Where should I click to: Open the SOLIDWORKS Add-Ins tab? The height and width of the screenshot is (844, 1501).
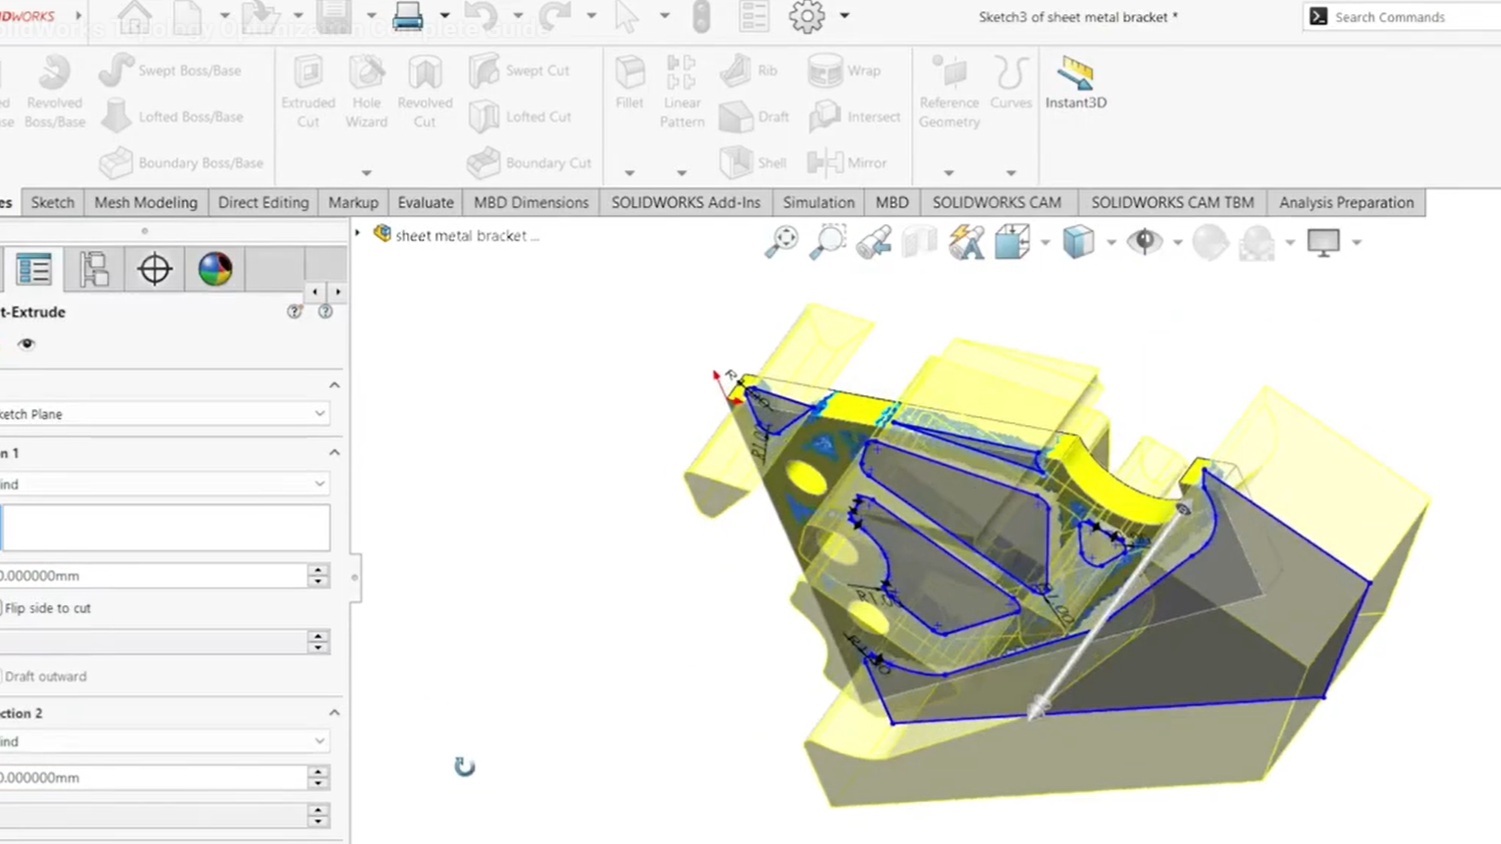tap(686, 202)
